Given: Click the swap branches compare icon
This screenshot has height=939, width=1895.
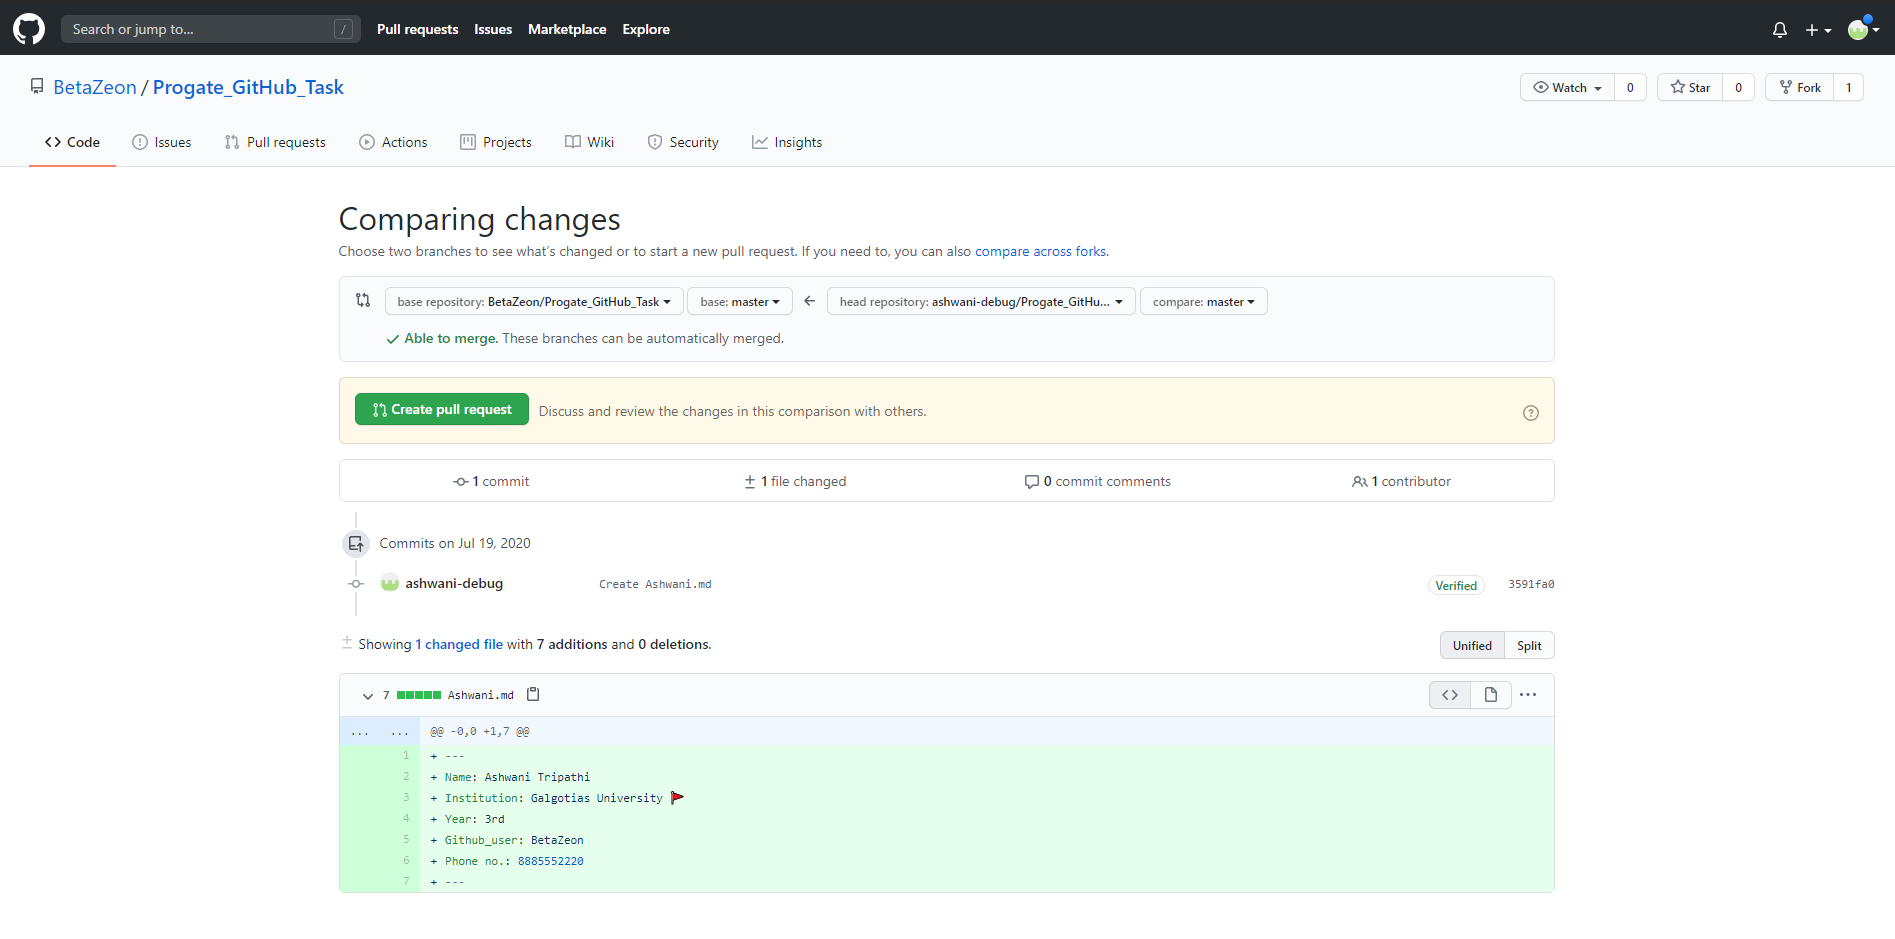Looking at the screenshot, I should tap(363, 301).
